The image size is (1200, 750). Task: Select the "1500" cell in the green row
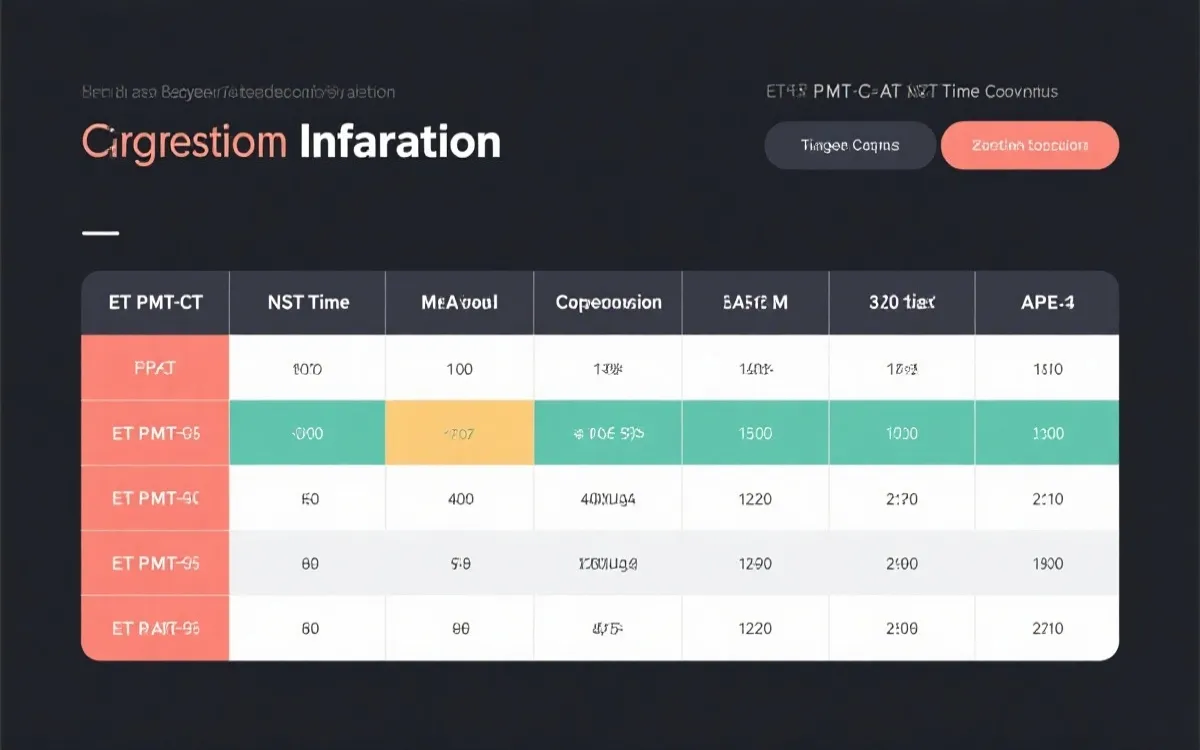755,434
